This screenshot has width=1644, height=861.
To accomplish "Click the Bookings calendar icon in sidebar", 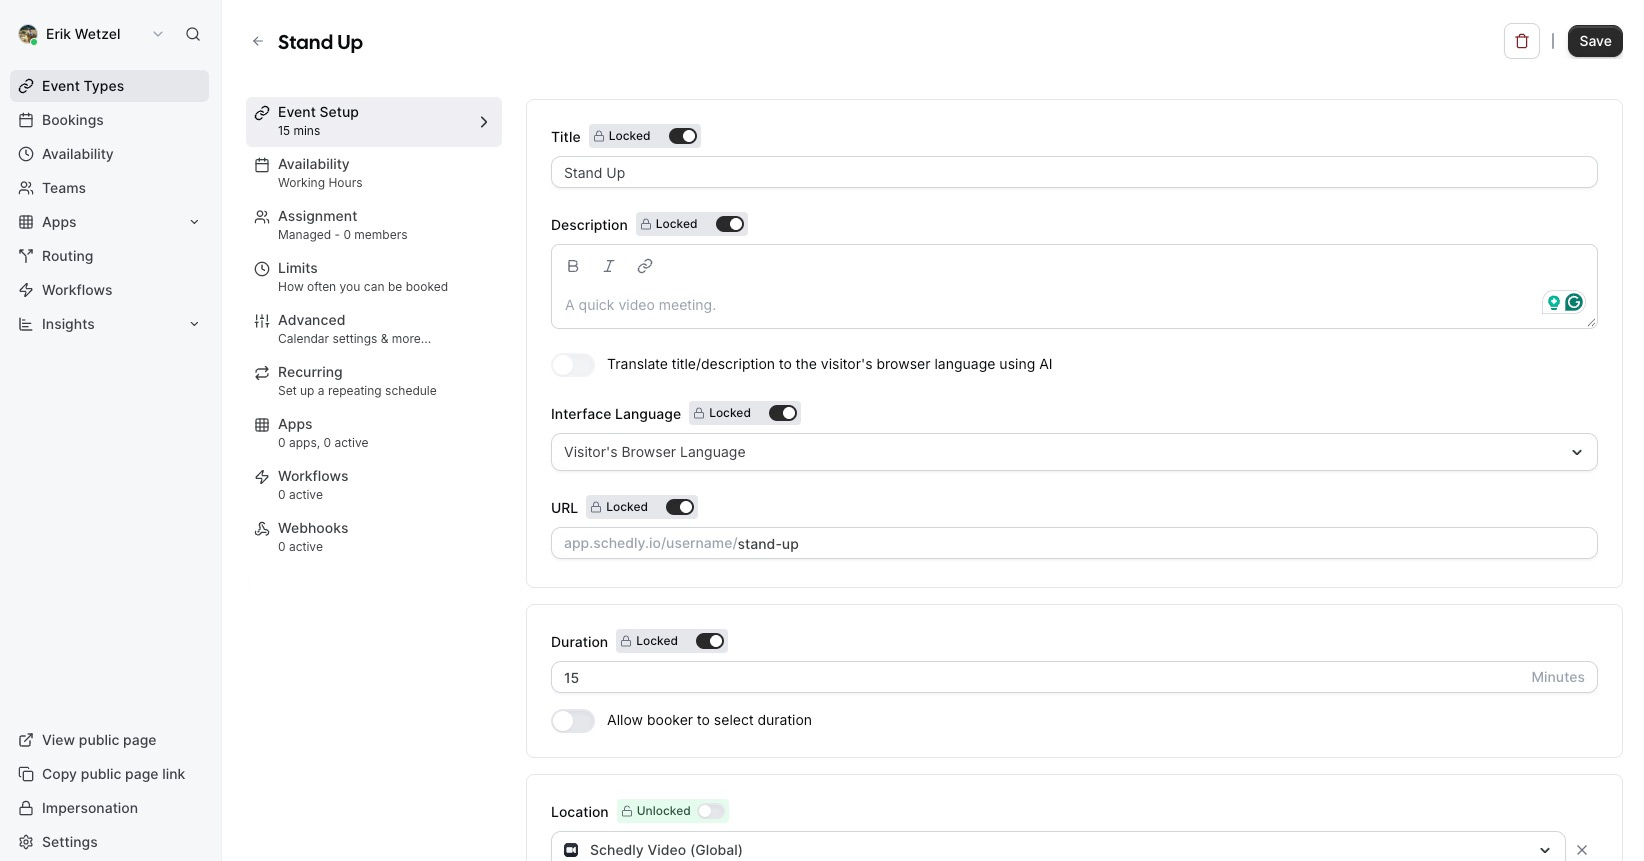I will pyautogui.click(x=26, y=120).
